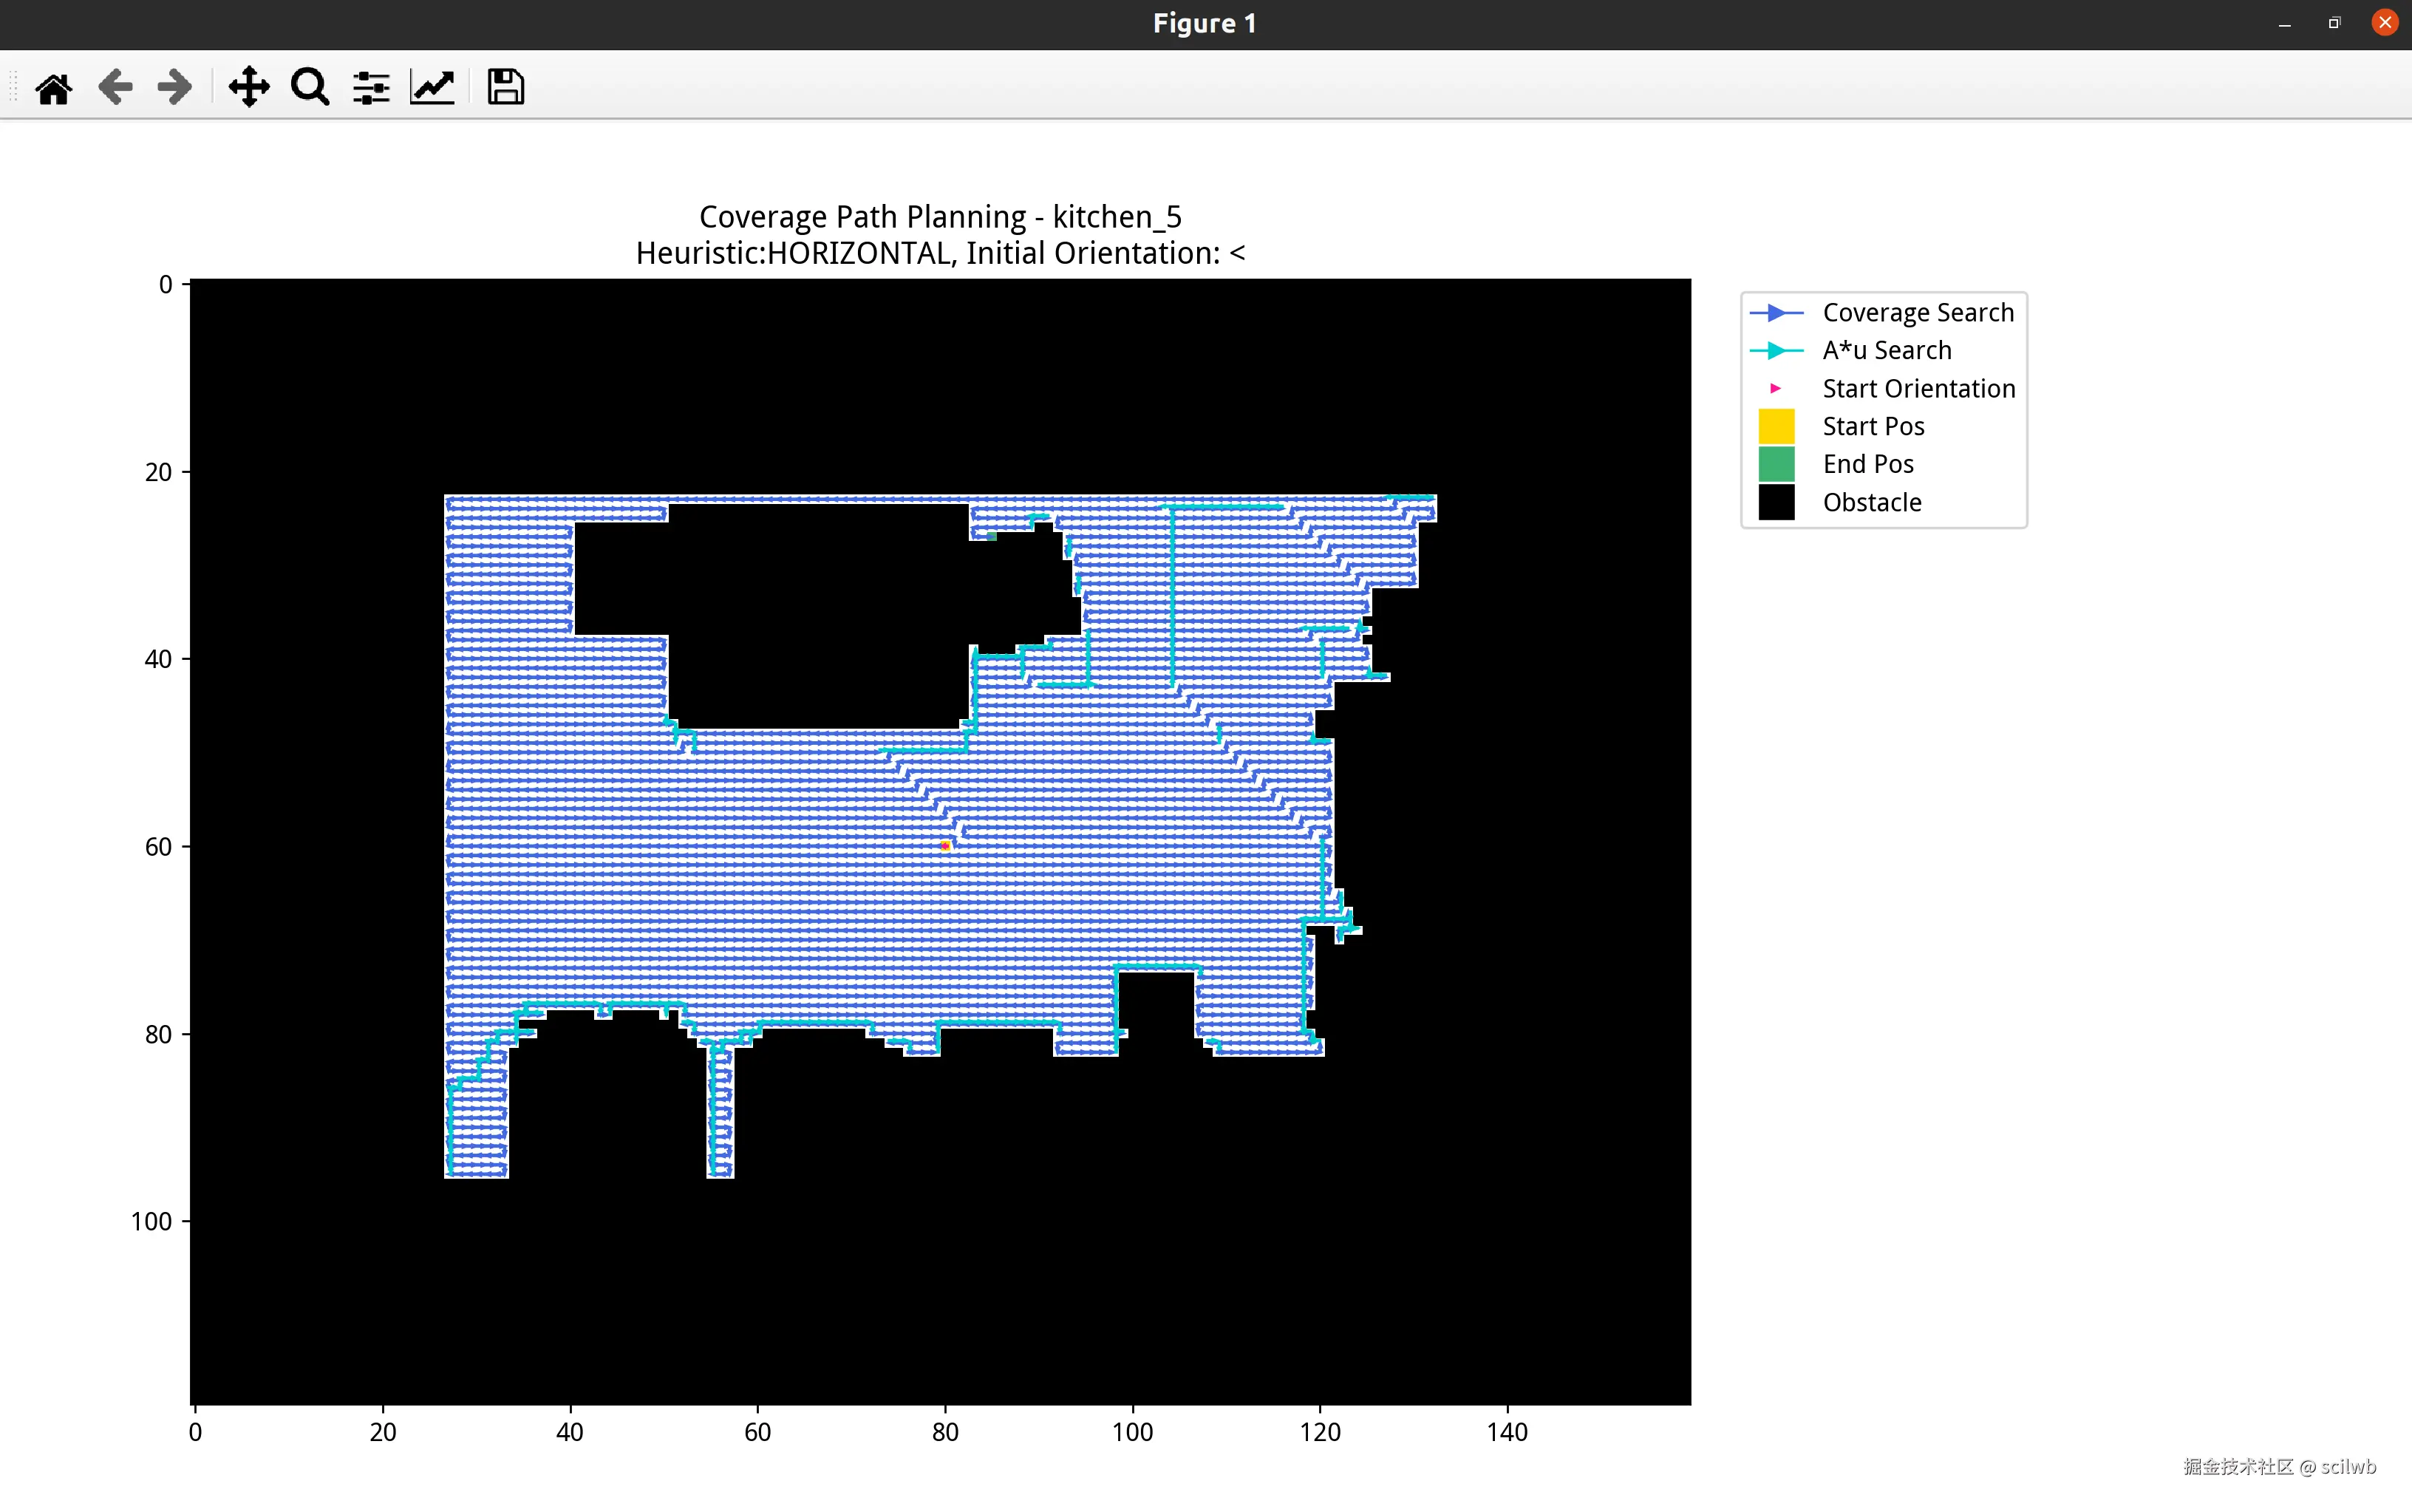Click the red start marker on map
Image resolution: width=2412 pixels, height=1512 pixels.
coord(944,846)
